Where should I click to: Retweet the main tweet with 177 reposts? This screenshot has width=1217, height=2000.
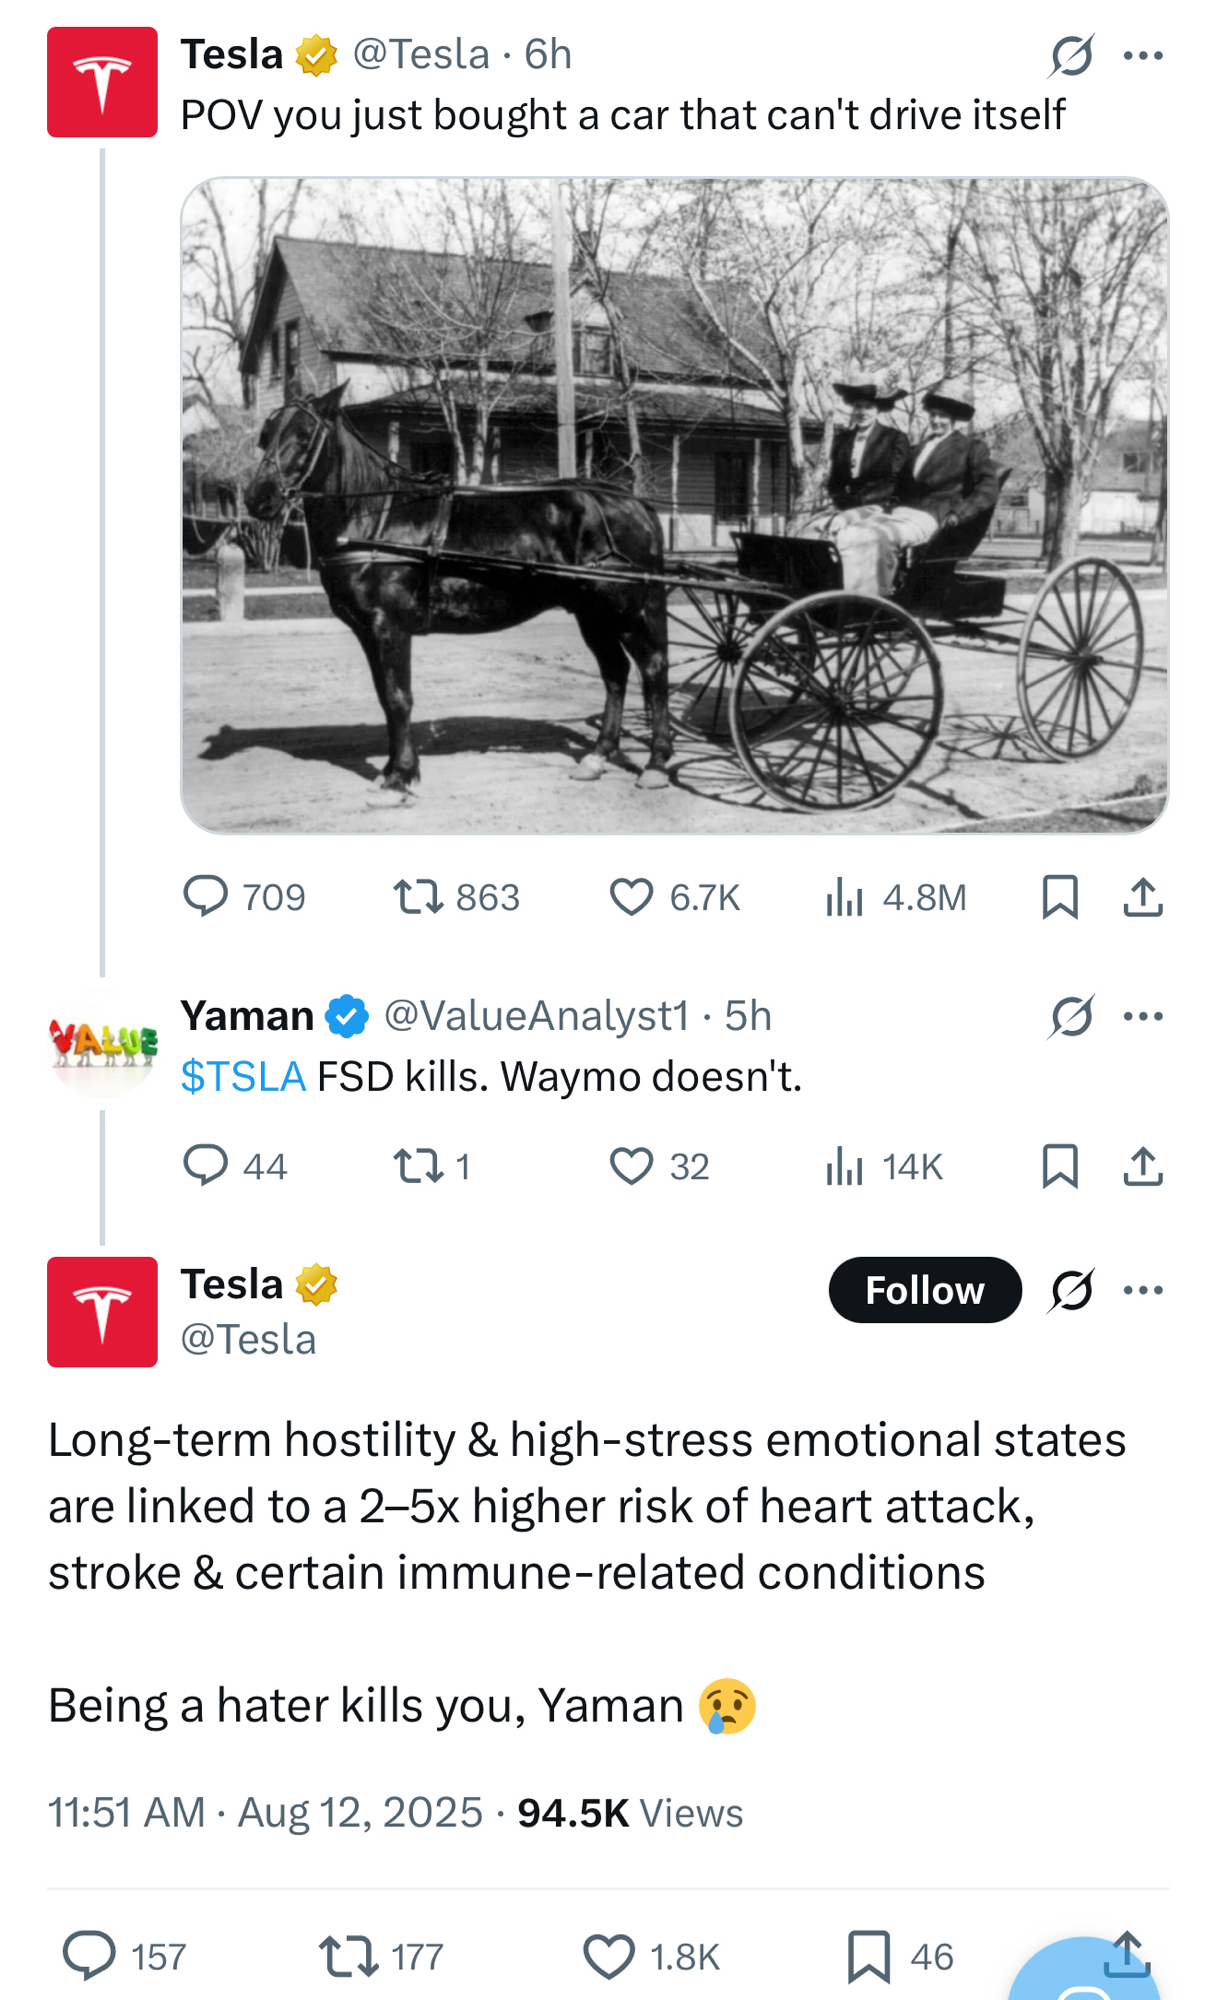[347, 1956]
